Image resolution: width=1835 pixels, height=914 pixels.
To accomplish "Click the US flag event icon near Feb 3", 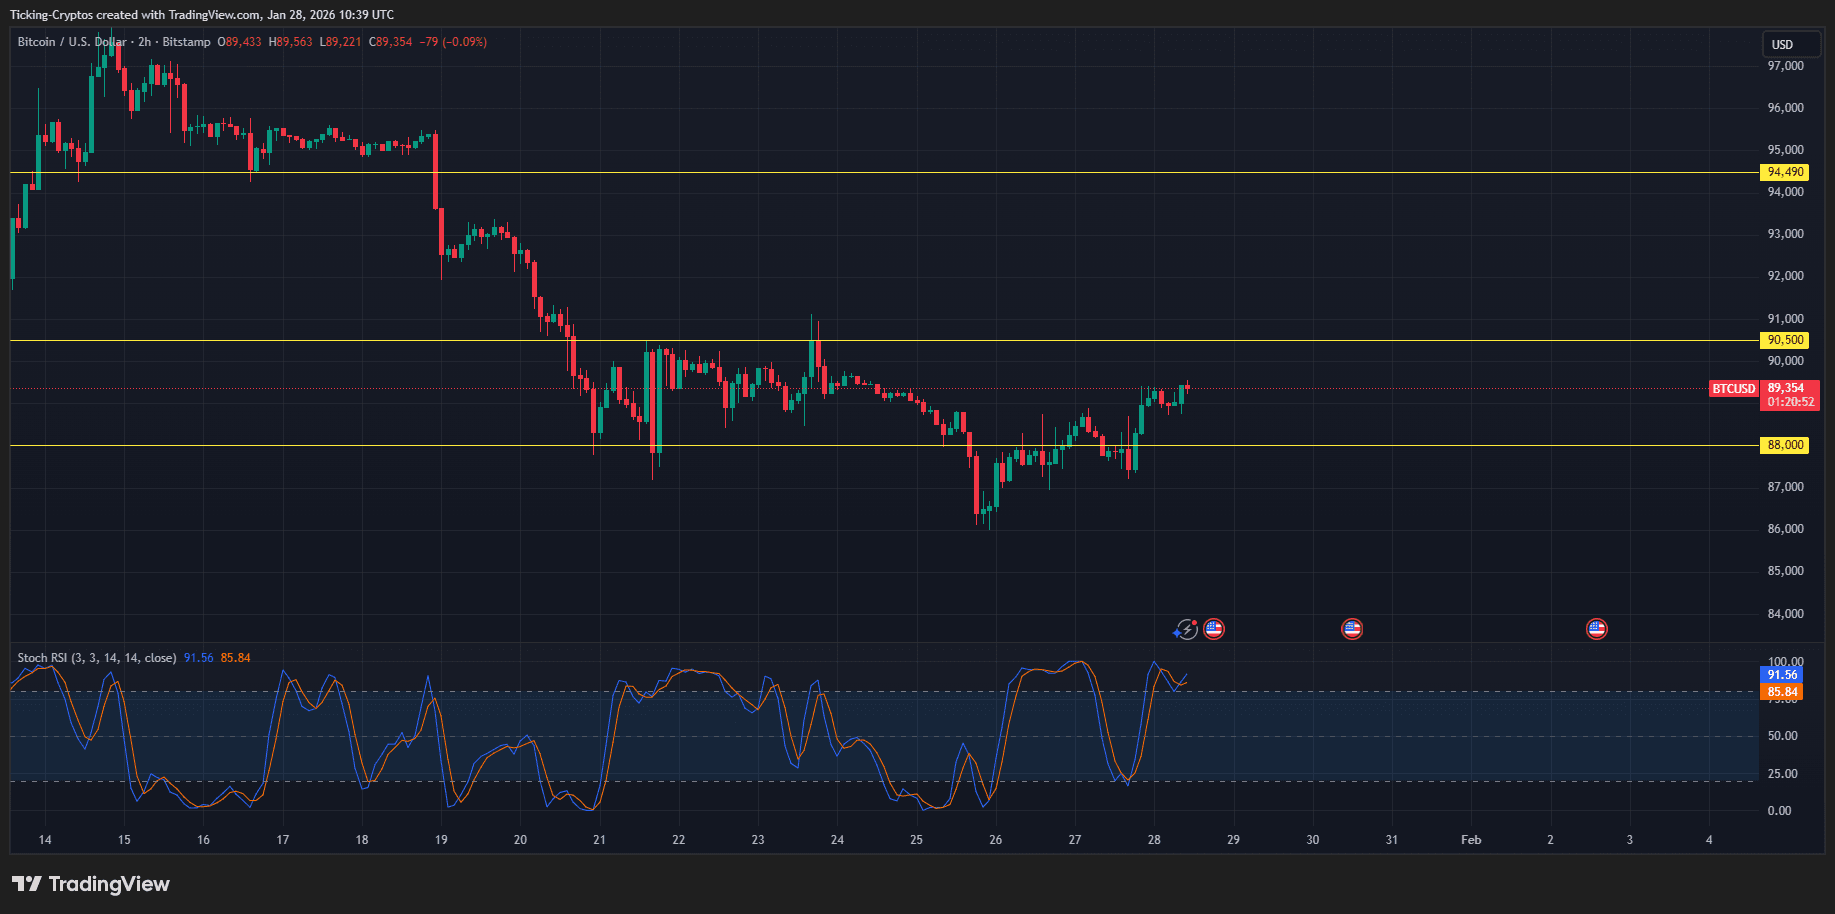I will (x=1596, y=629).
